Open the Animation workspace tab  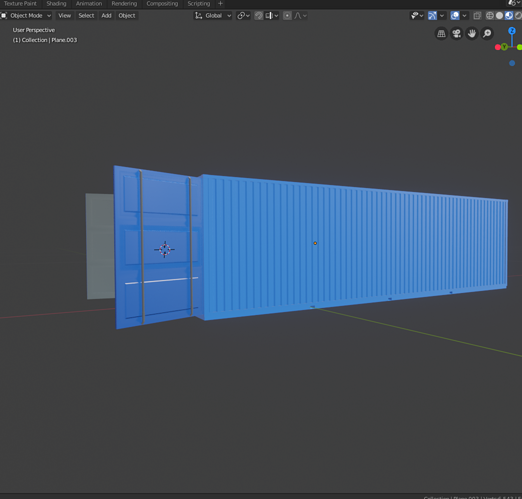coord(89,4)
